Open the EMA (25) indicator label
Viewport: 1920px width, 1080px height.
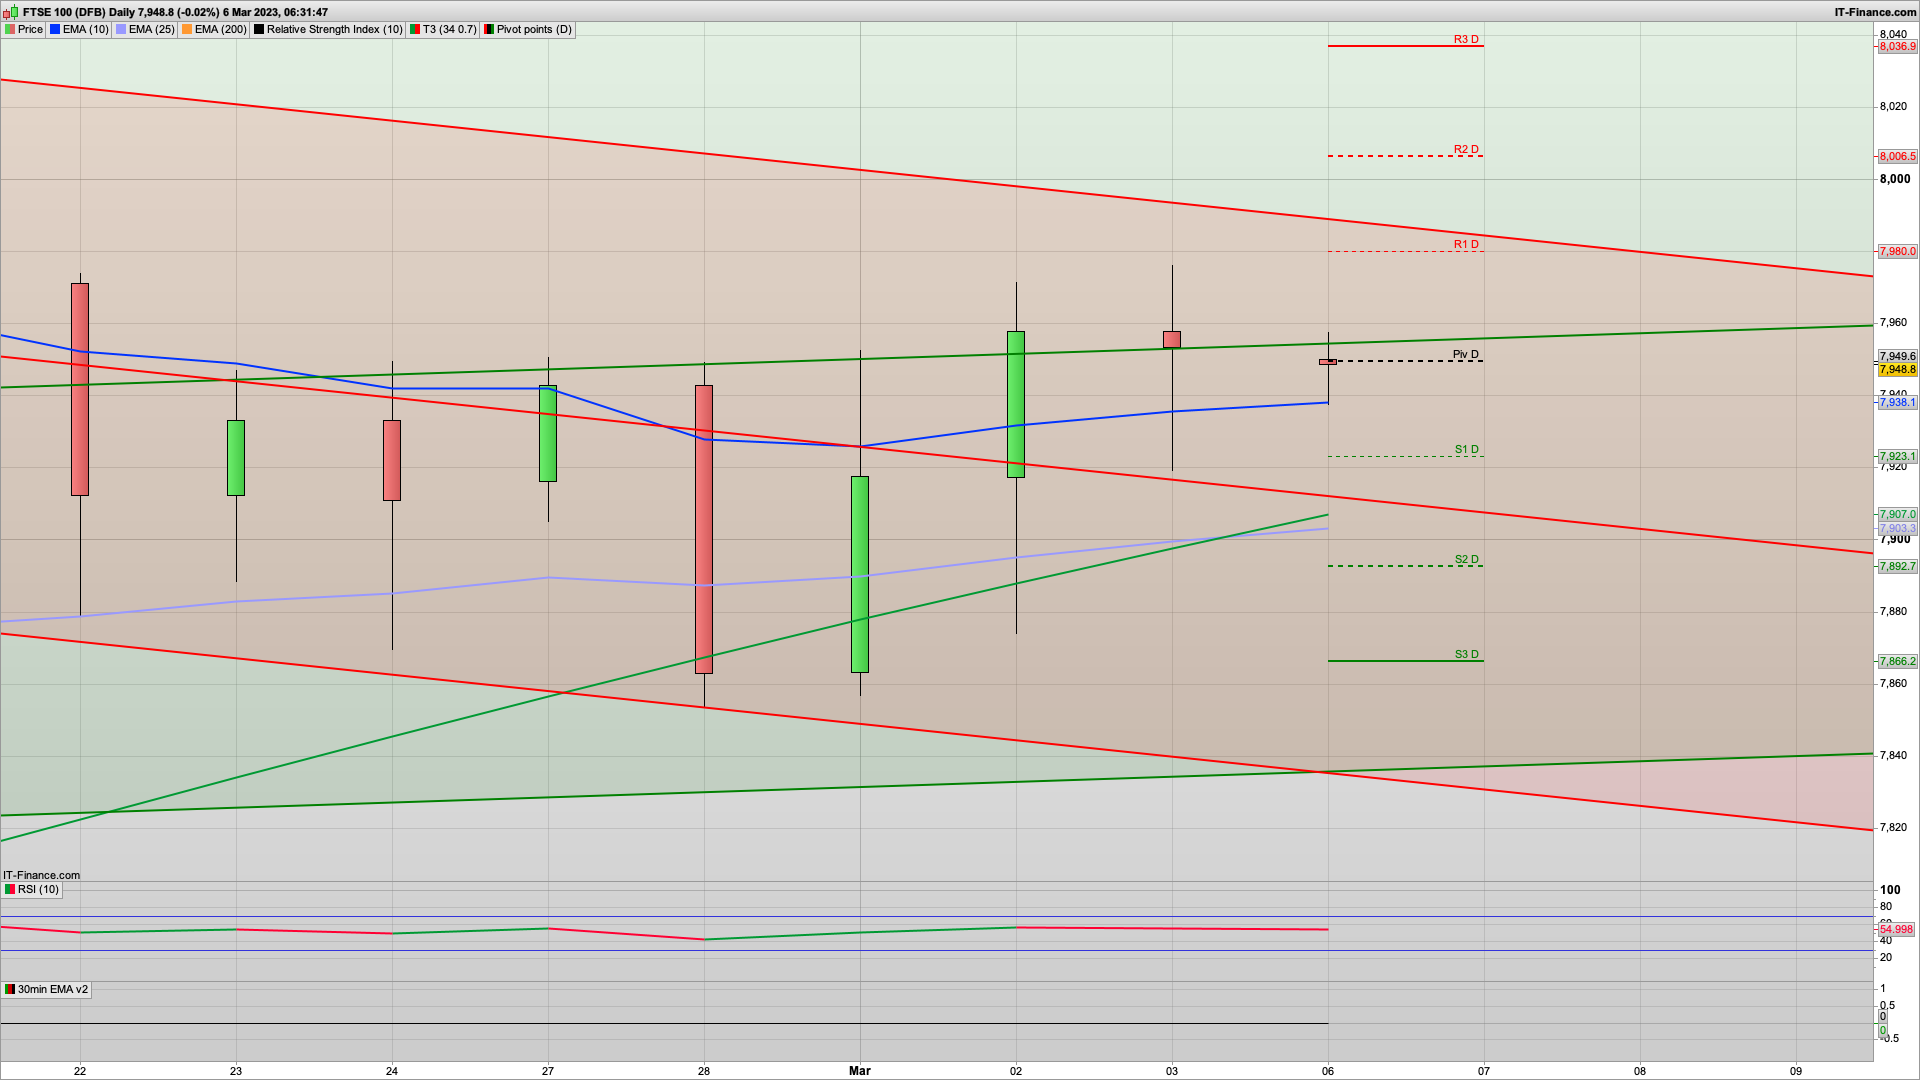151,30
